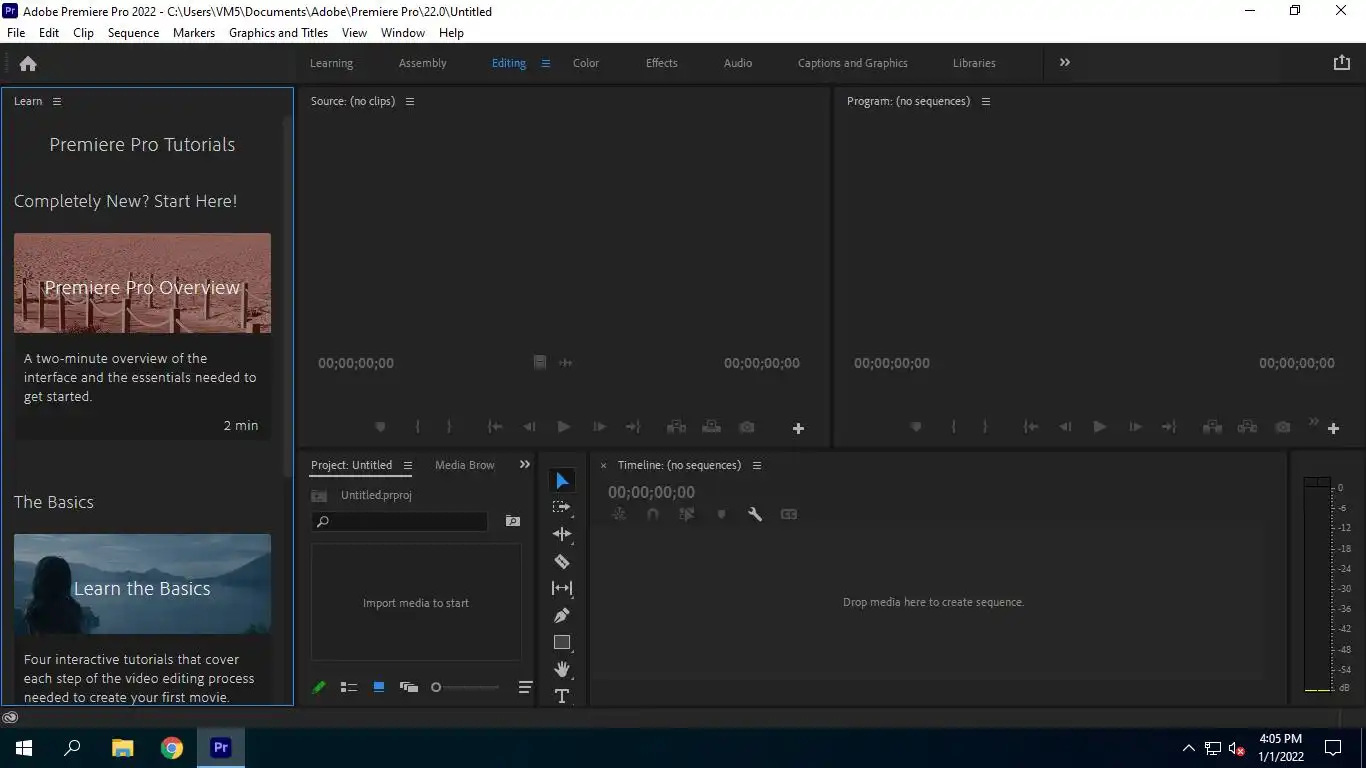Open Editing workspace menu icon

pyautogui.click(x=546, y=63)
